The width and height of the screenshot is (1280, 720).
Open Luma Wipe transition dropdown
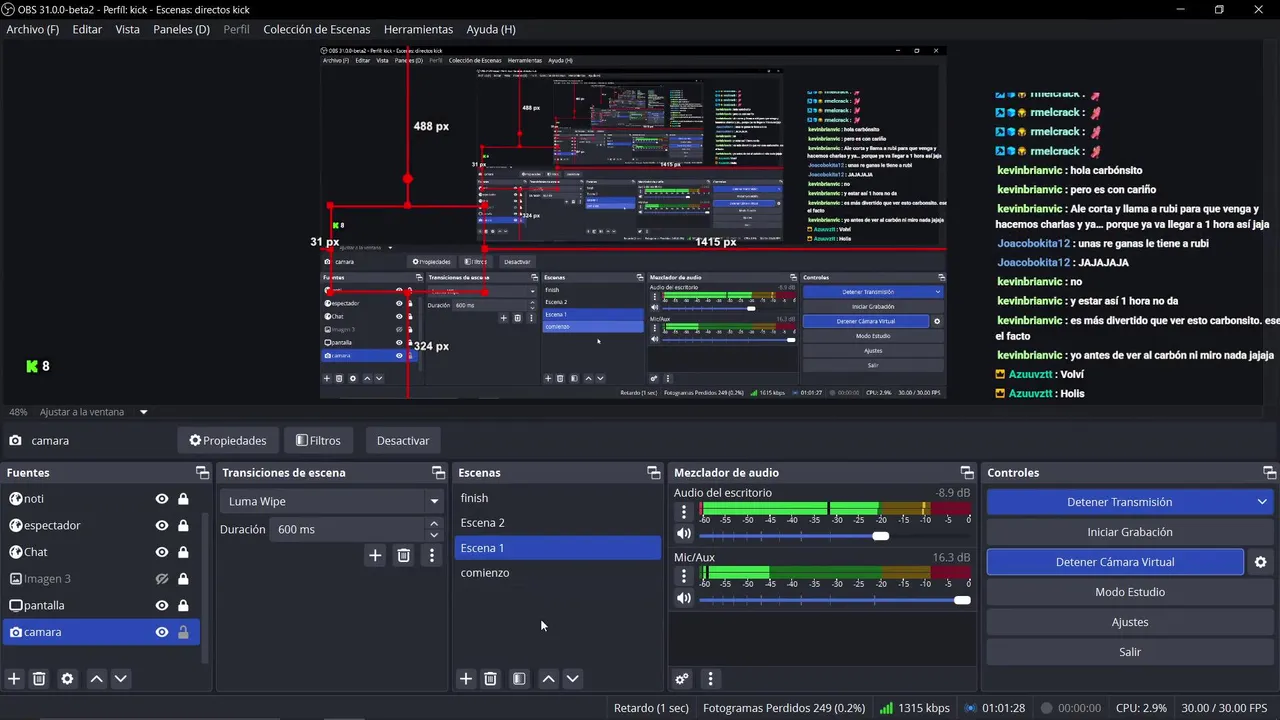[x=434, y=501]
